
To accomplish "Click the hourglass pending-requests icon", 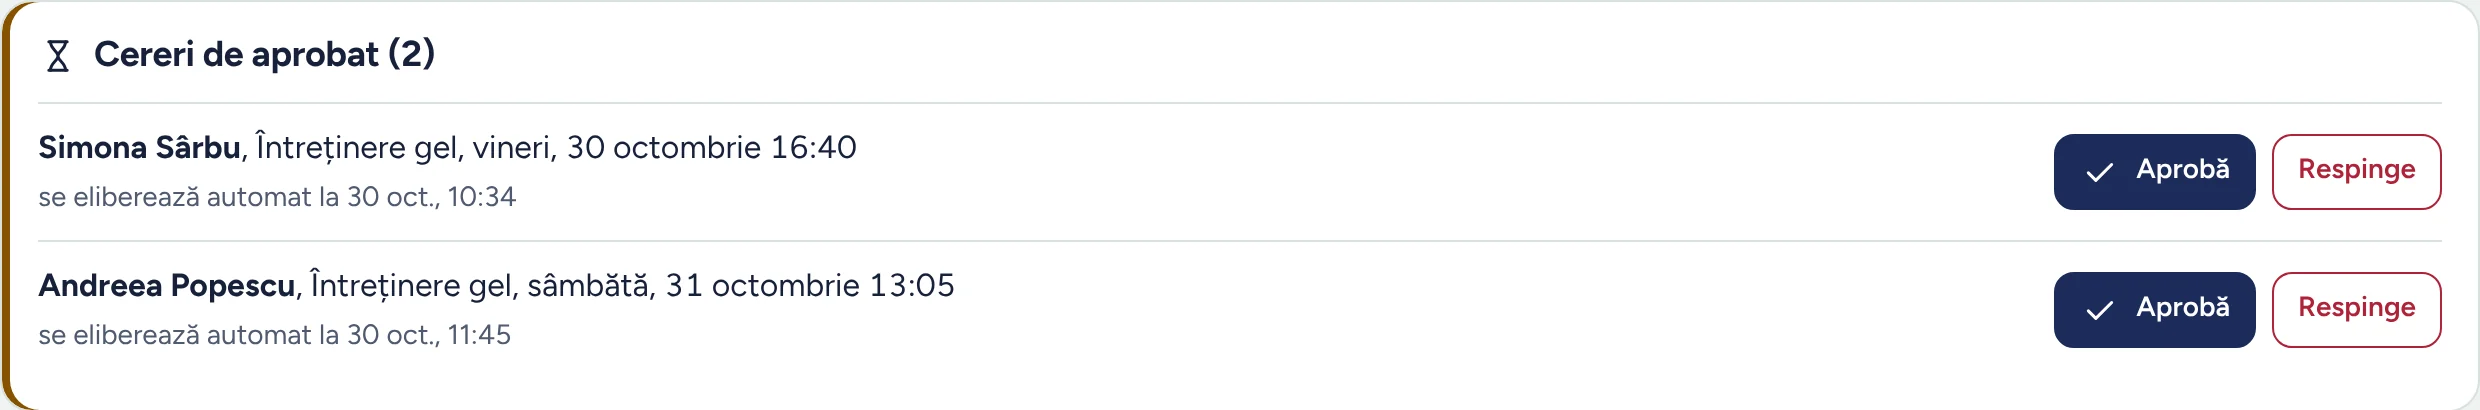I will (58, 55).
